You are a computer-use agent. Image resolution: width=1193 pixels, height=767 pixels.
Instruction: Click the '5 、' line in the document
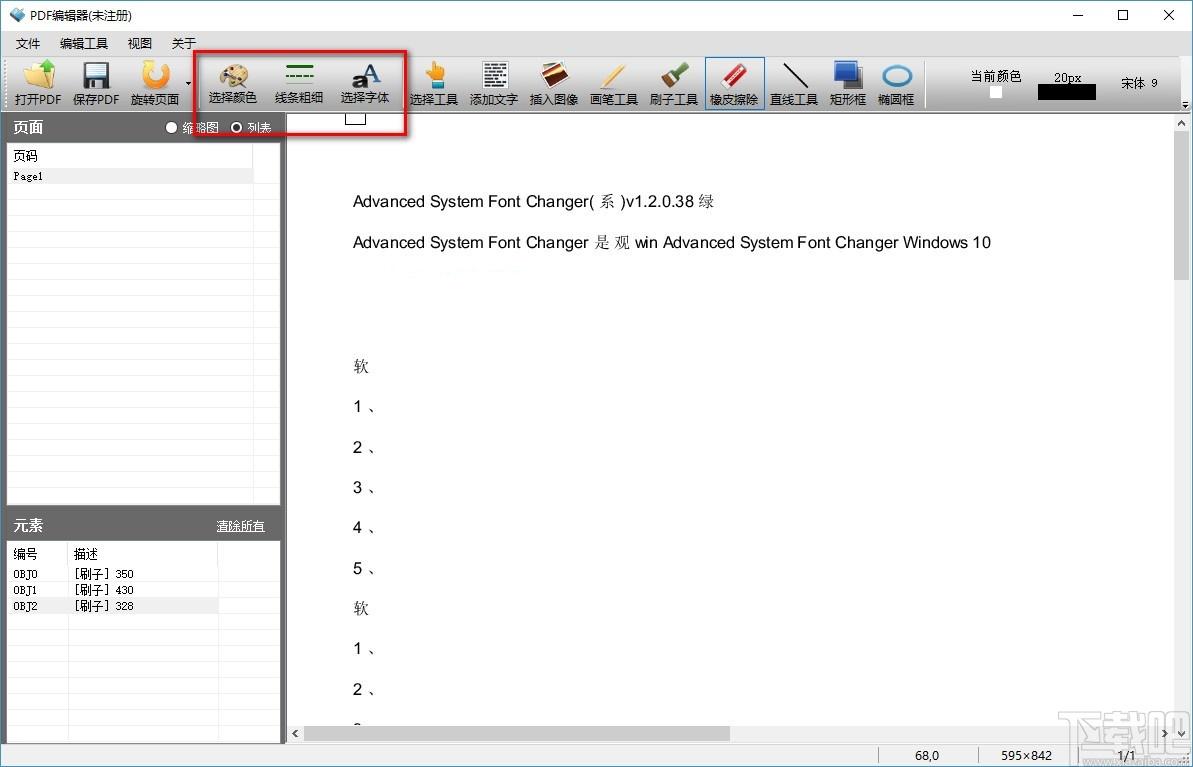click(x=364, y=568)
